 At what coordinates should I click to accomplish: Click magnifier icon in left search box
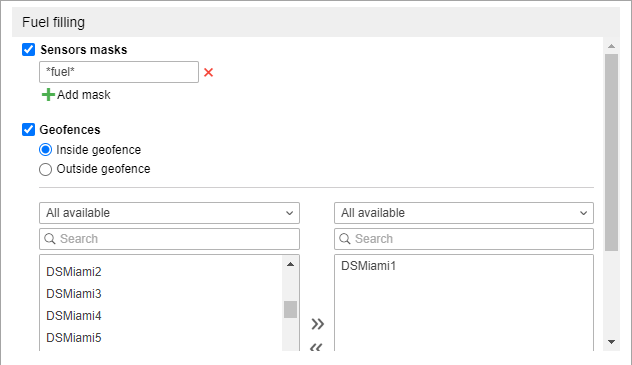pyautogui.click(x=50, y=239)
